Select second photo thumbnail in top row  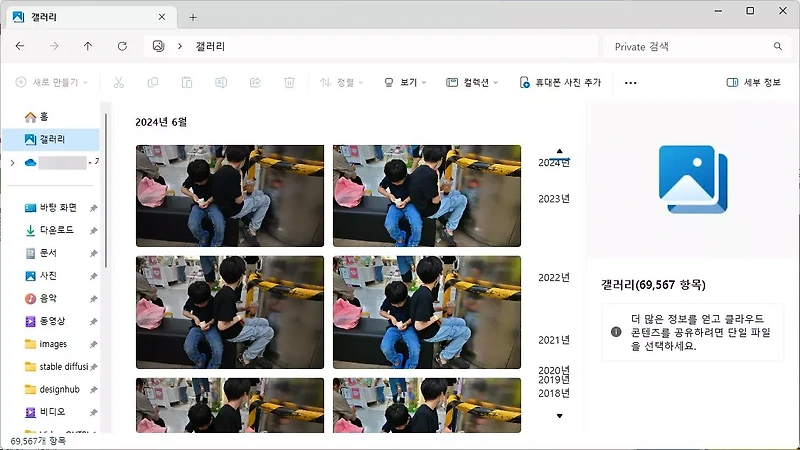tap(427, 196)
